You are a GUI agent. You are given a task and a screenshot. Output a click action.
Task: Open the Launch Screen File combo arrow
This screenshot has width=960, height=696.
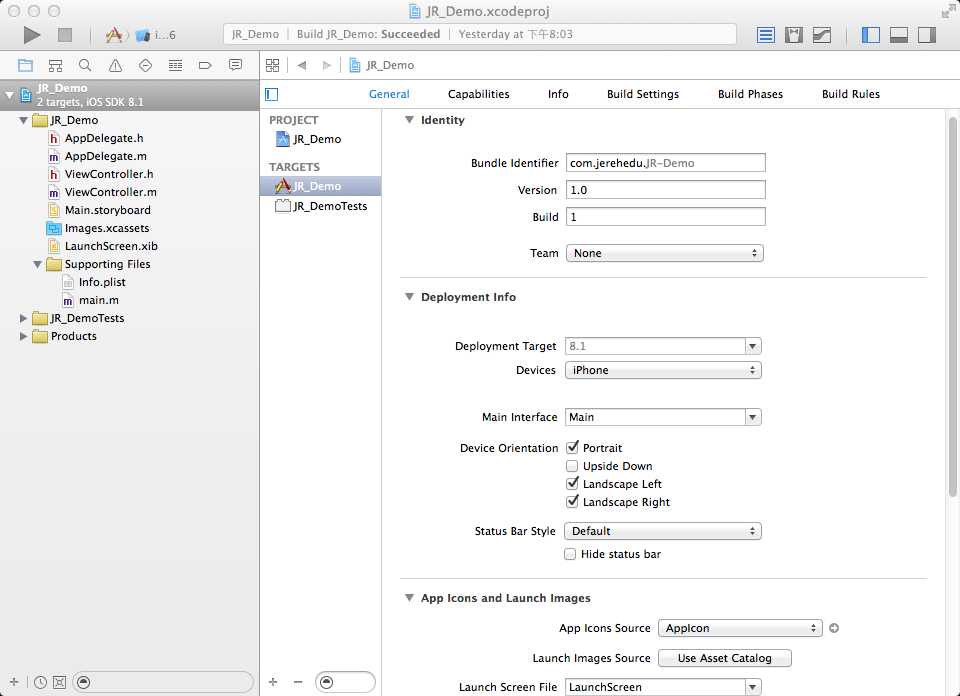[x=752, y=687]
